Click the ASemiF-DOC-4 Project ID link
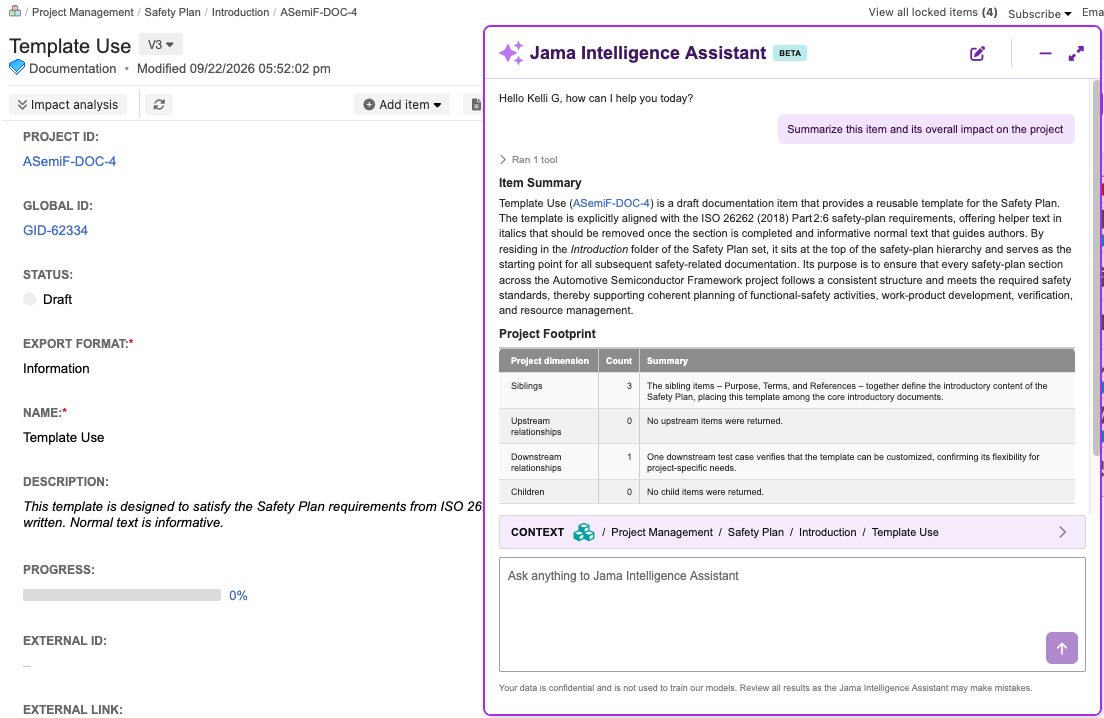The width and height of the screenshot is (1104, 718). (70, 161)
